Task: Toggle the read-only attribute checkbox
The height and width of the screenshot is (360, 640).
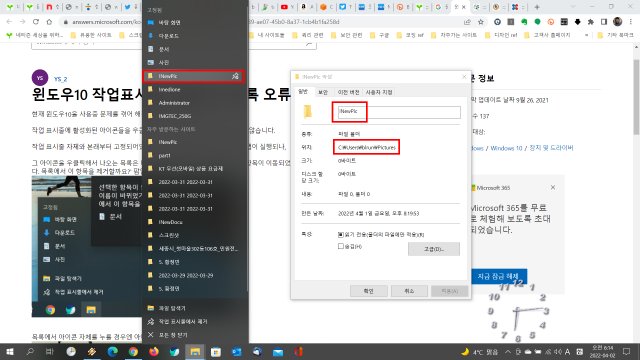Action: point(341,234)
